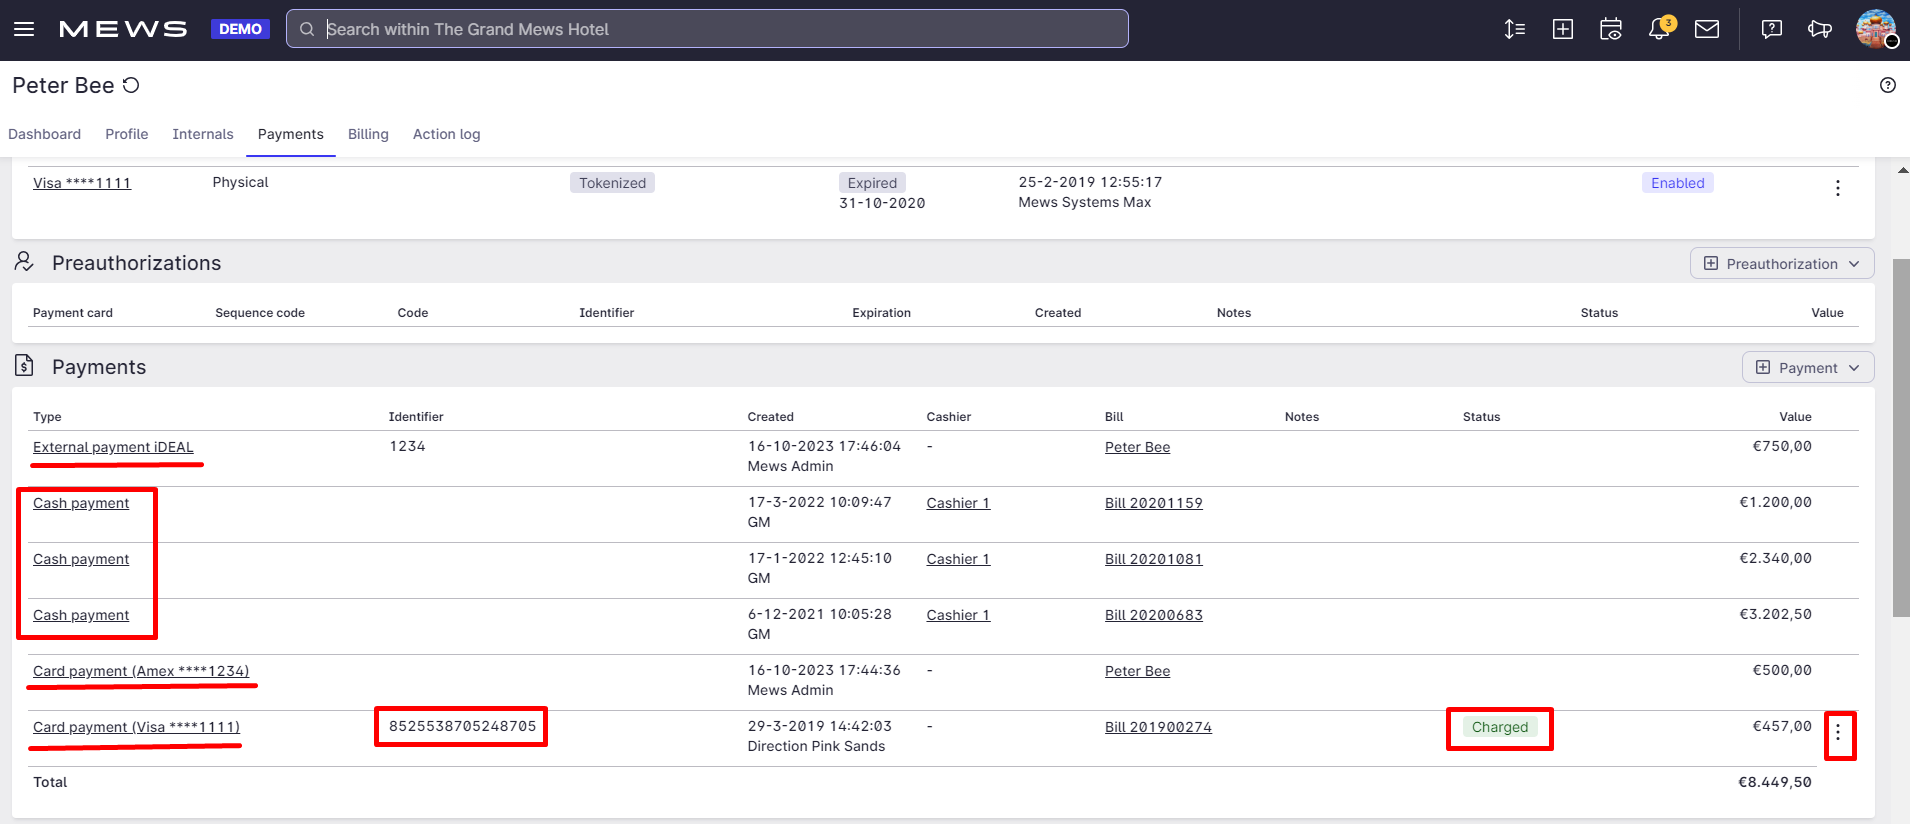This screenshot has height=824, width=1910.
Task: Click the Card payment (Amex ****1234) link
Action: pyautogui.click(x=141, y=671)
